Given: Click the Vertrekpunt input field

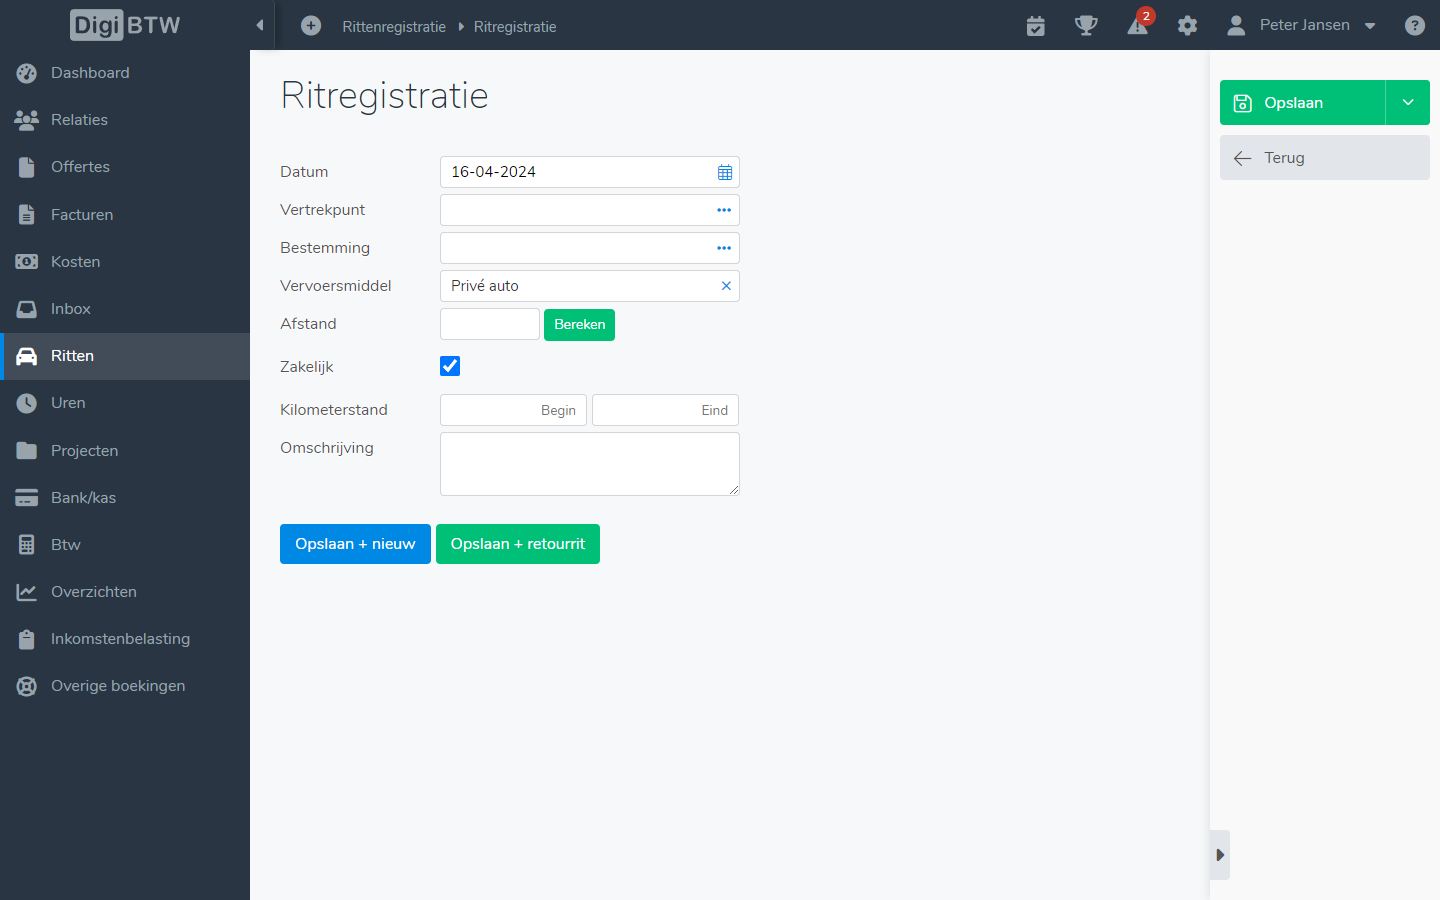Looking at the screenshot, I should 590,210.
